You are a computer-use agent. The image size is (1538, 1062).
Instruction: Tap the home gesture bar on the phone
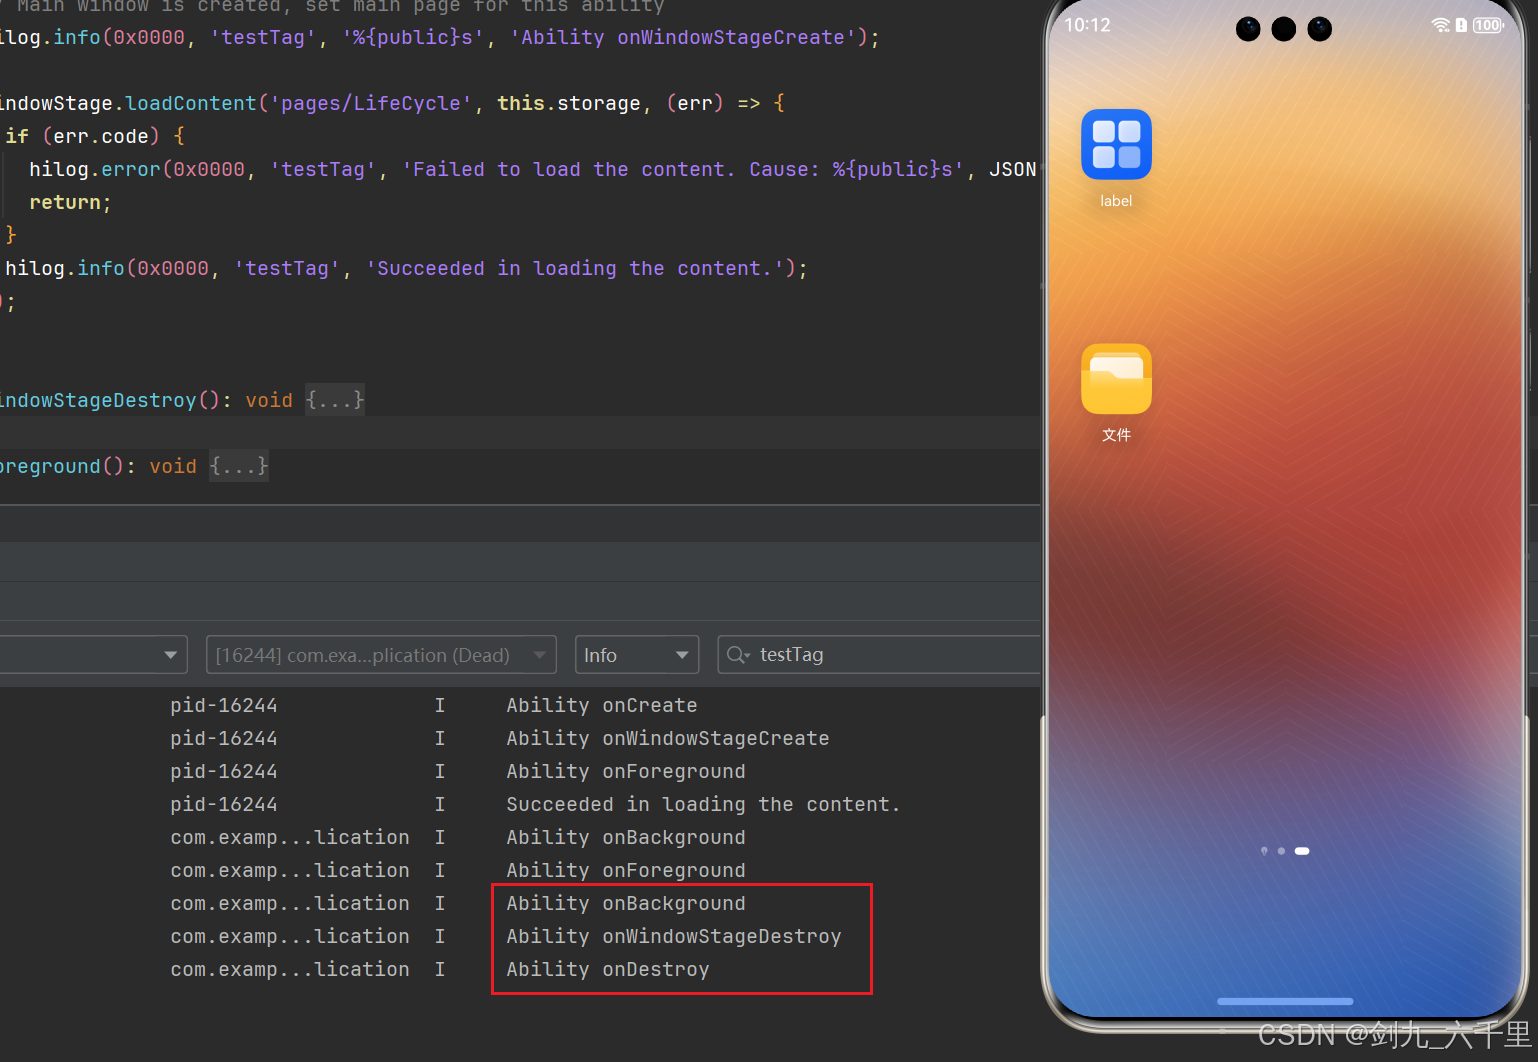tap(1285, 1001)
